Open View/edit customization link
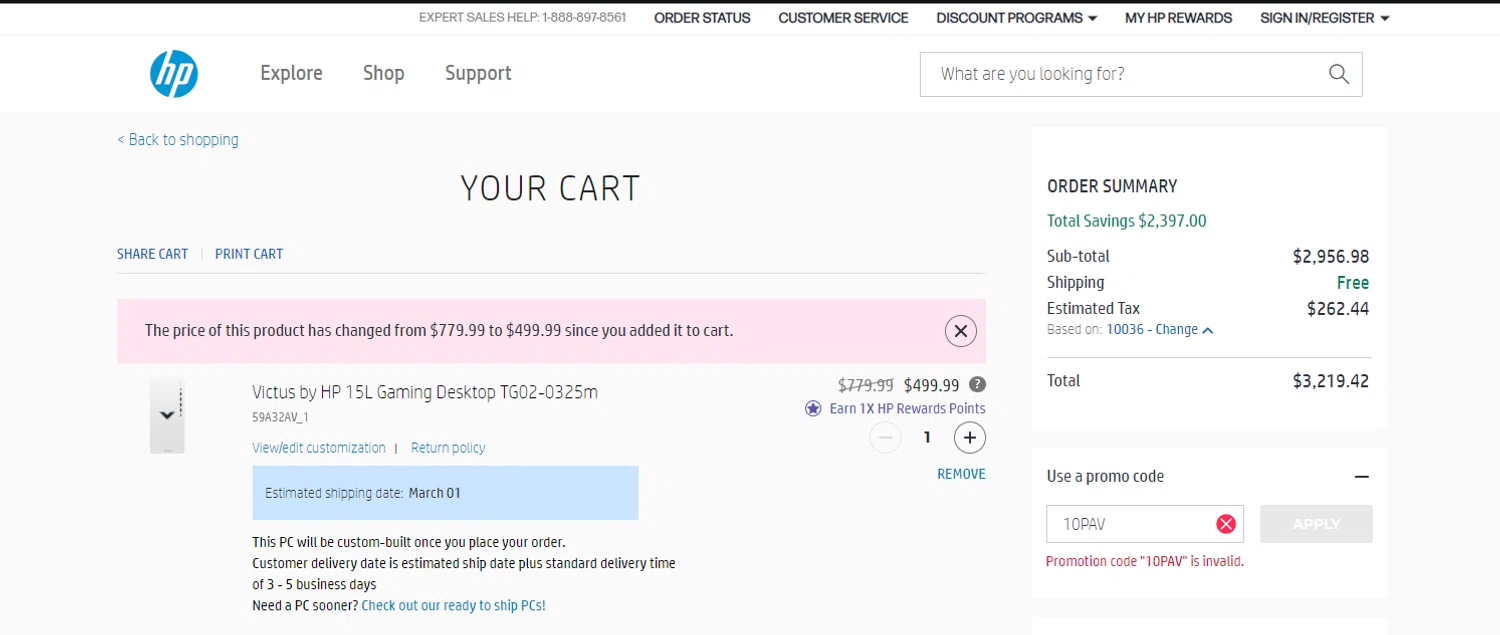The width and height of the screenshot is (1500, 635). coord(319,448)
